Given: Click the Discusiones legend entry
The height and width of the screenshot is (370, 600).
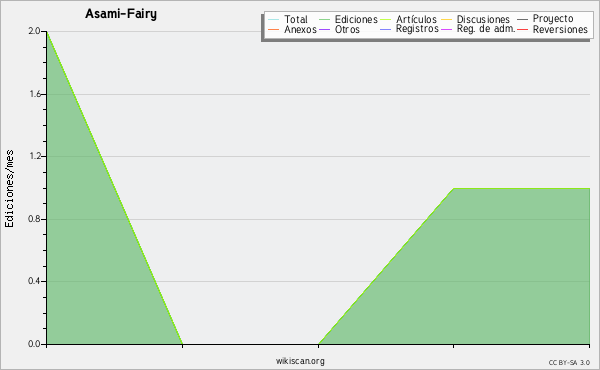Looking at the screenshot, I should tap(476, 19).
